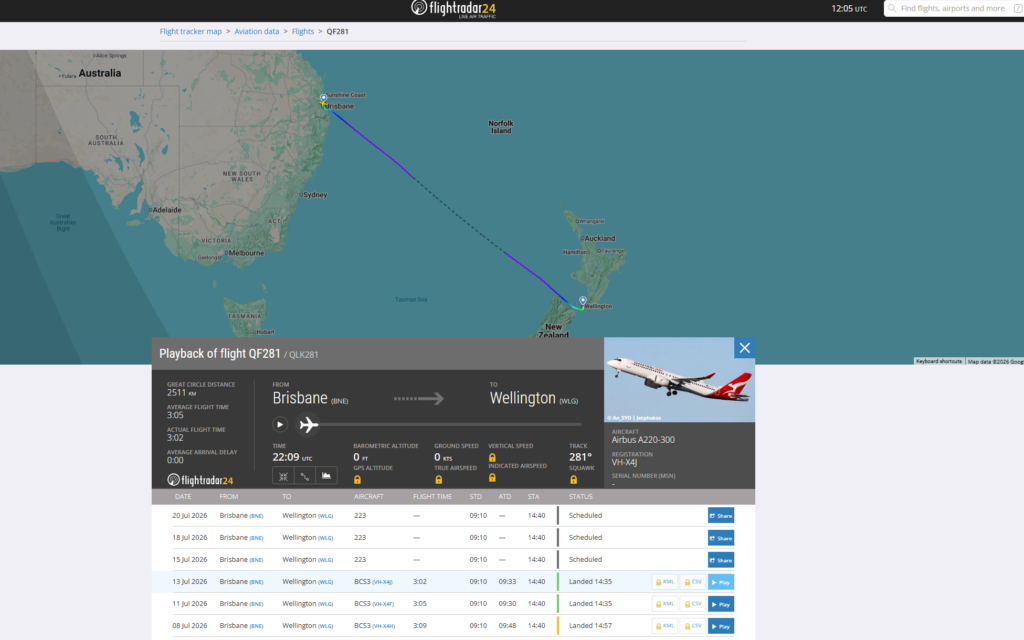Download KML for 11 Jul 2026 flight
The width and height of the screenshot is (1024, 640).
click(x=665, y=604)
